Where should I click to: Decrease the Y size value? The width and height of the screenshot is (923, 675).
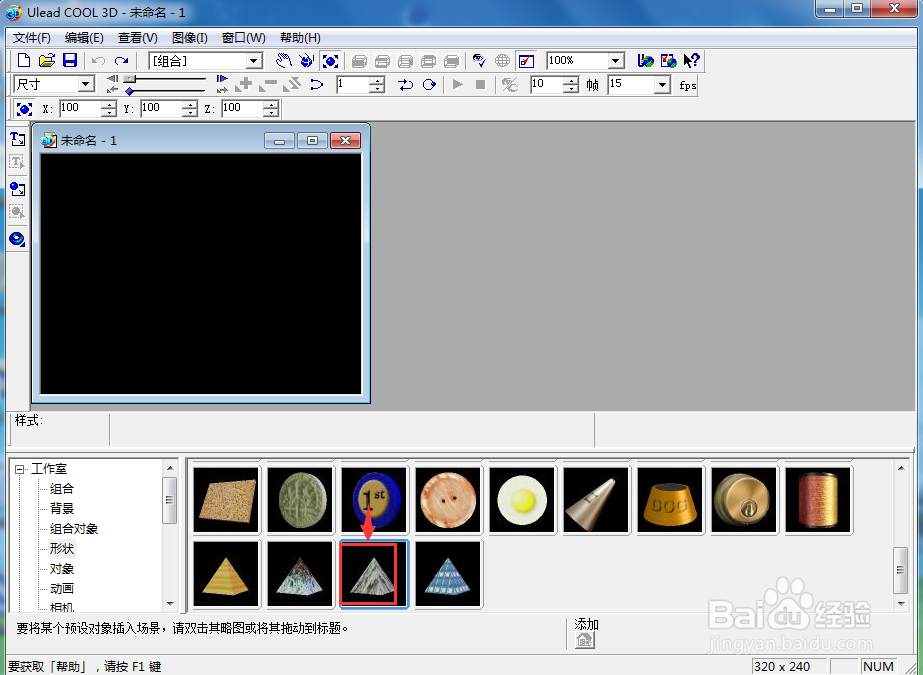click(x=190, y=112)
